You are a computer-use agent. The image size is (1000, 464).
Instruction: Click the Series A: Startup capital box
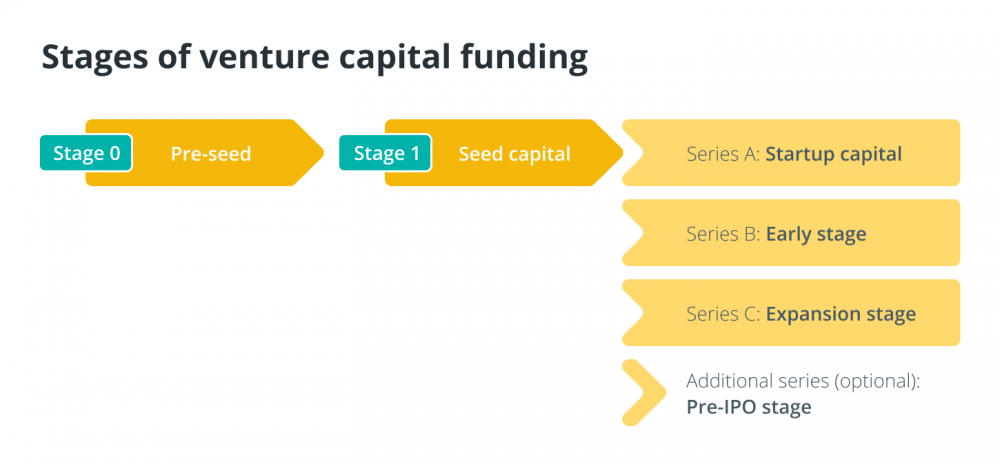[x=791, y=153]
